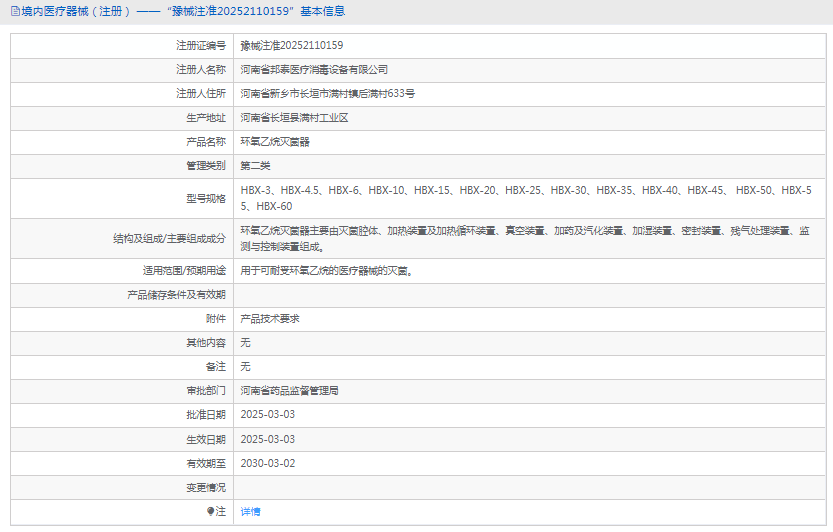The image size is (833, 532).
Task: Click the 结构及组成/主要组成成分 label
Action: pyautogui.click(x=169, y=239)
